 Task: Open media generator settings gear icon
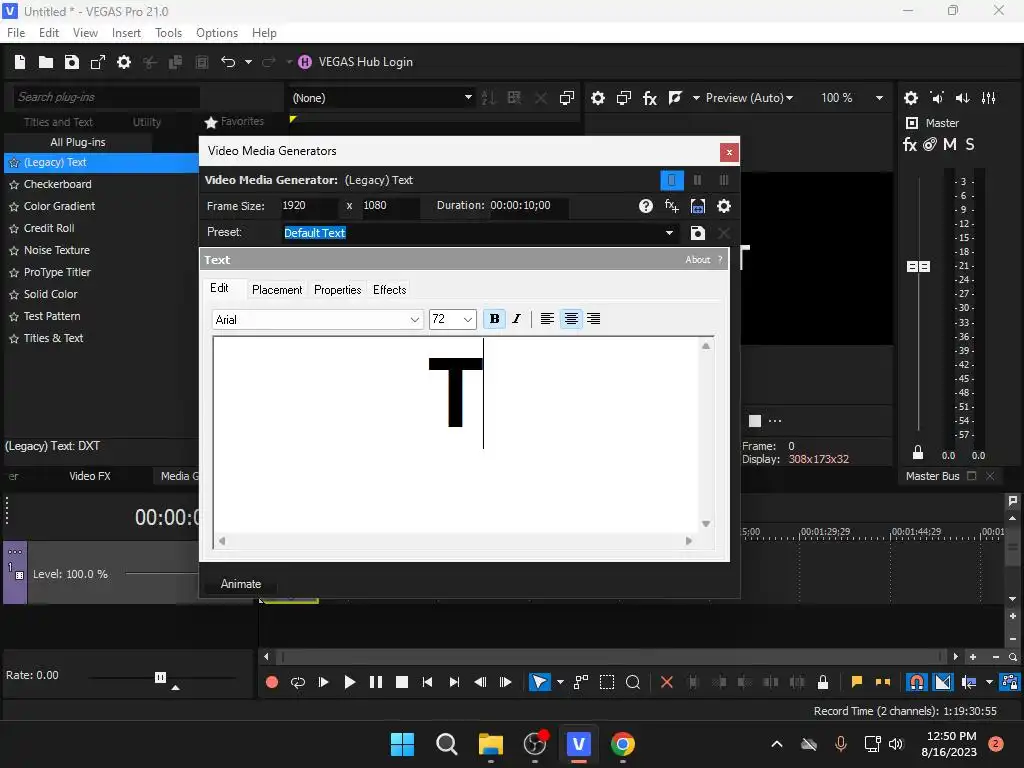tap(724, 206)
